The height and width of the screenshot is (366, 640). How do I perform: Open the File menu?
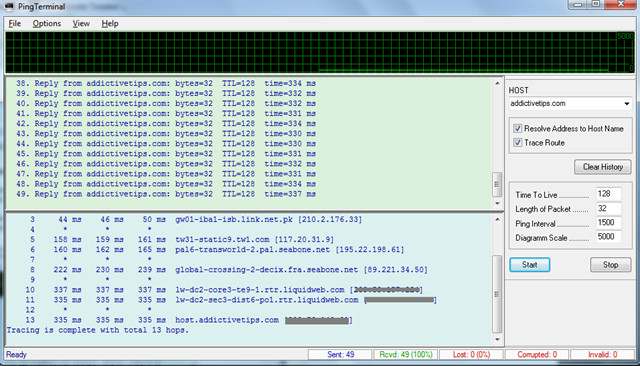(x=15, y=24)
